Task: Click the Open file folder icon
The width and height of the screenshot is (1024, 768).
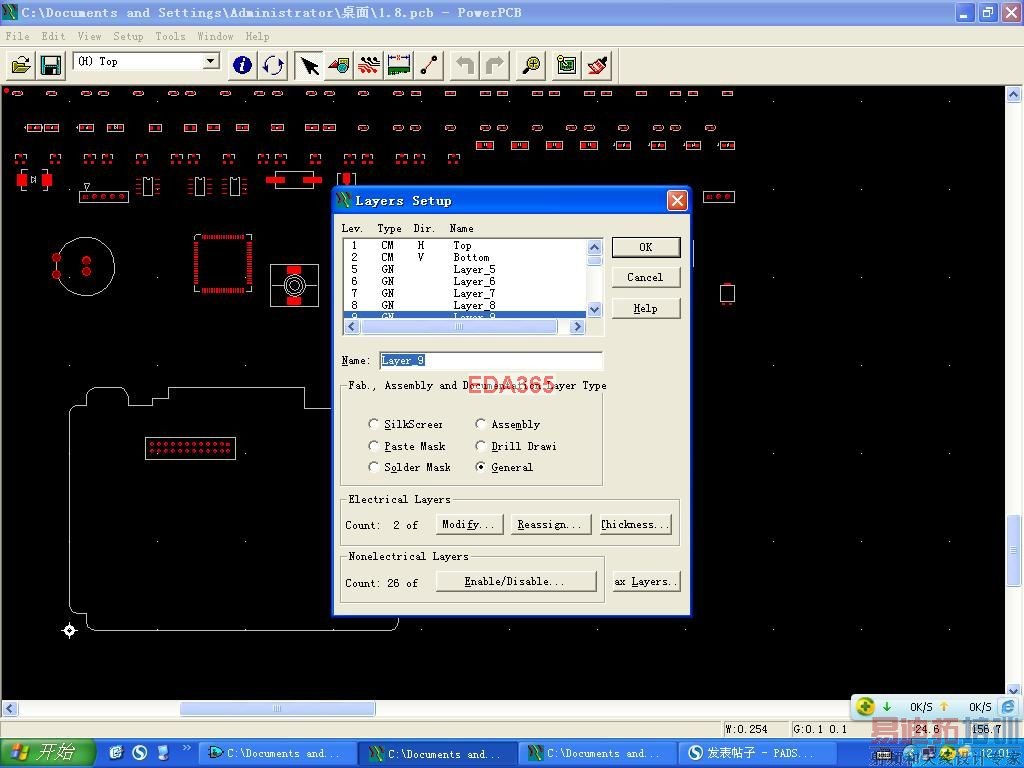Action: (x=21, y=65)
